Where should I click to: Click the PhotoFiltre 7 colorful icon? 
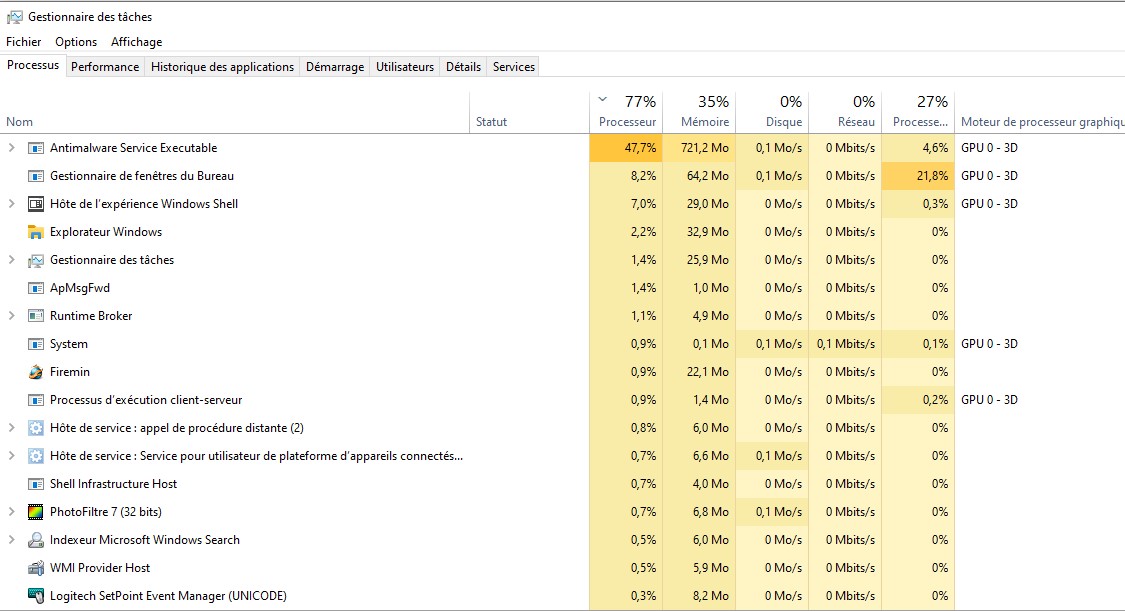36,512
